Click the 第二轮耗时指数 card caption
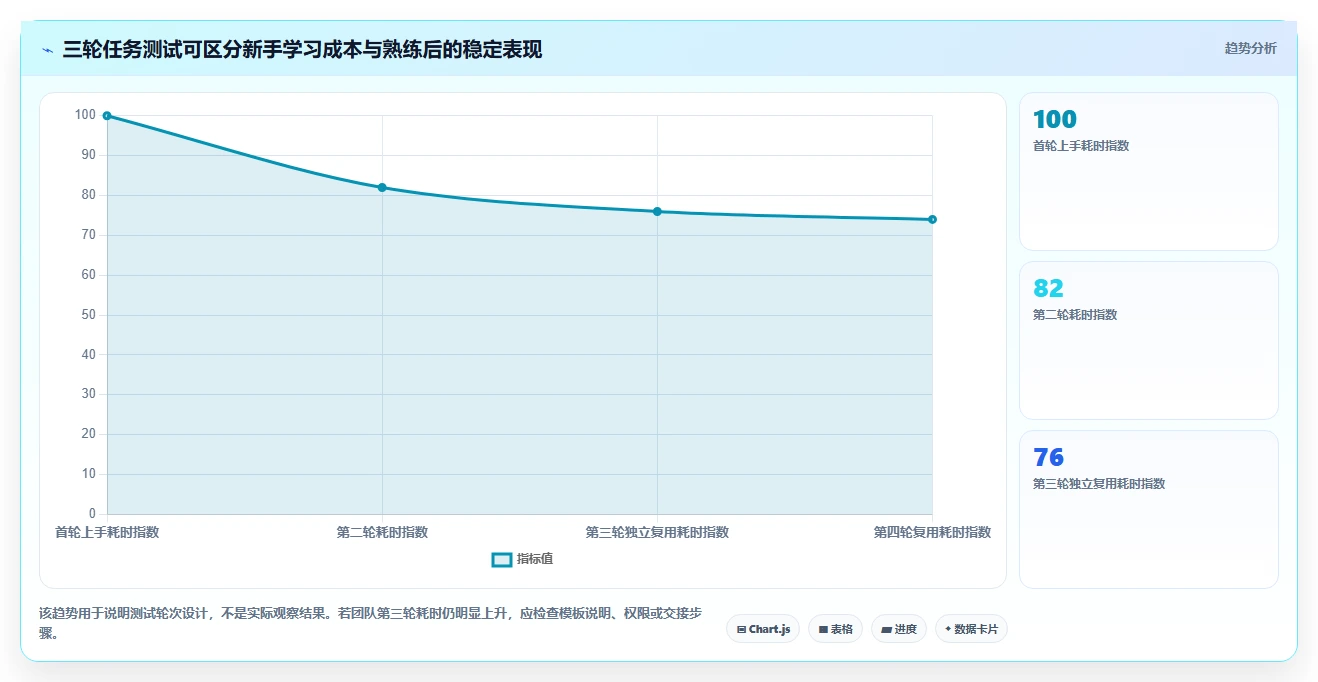 pyautogui.click(x=1075, y=315)
